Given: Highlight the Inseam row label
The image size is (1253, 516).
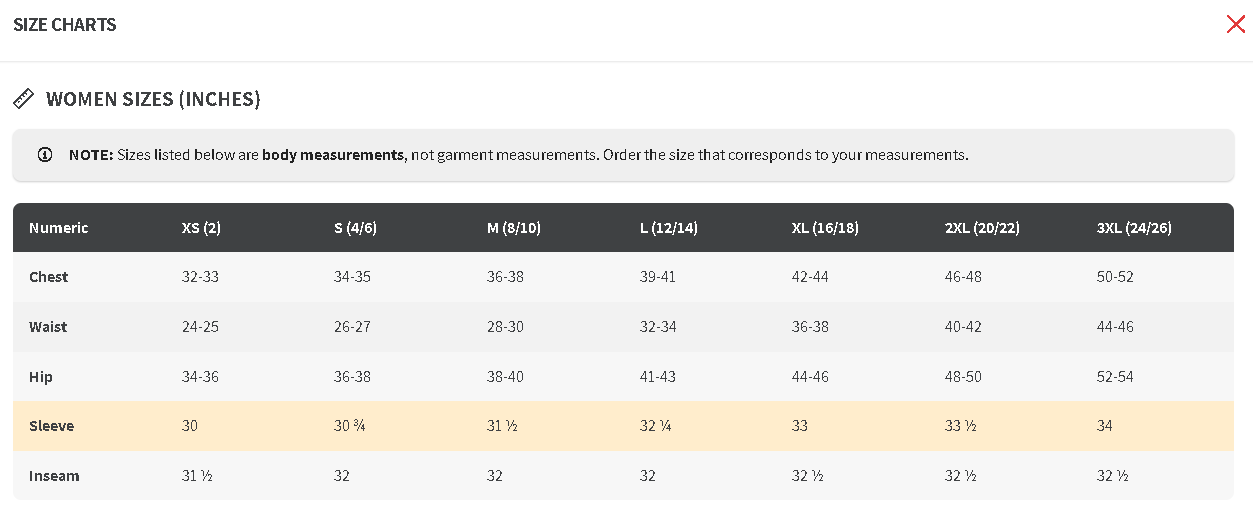Looking at the screenshot, I should point(54,476).
